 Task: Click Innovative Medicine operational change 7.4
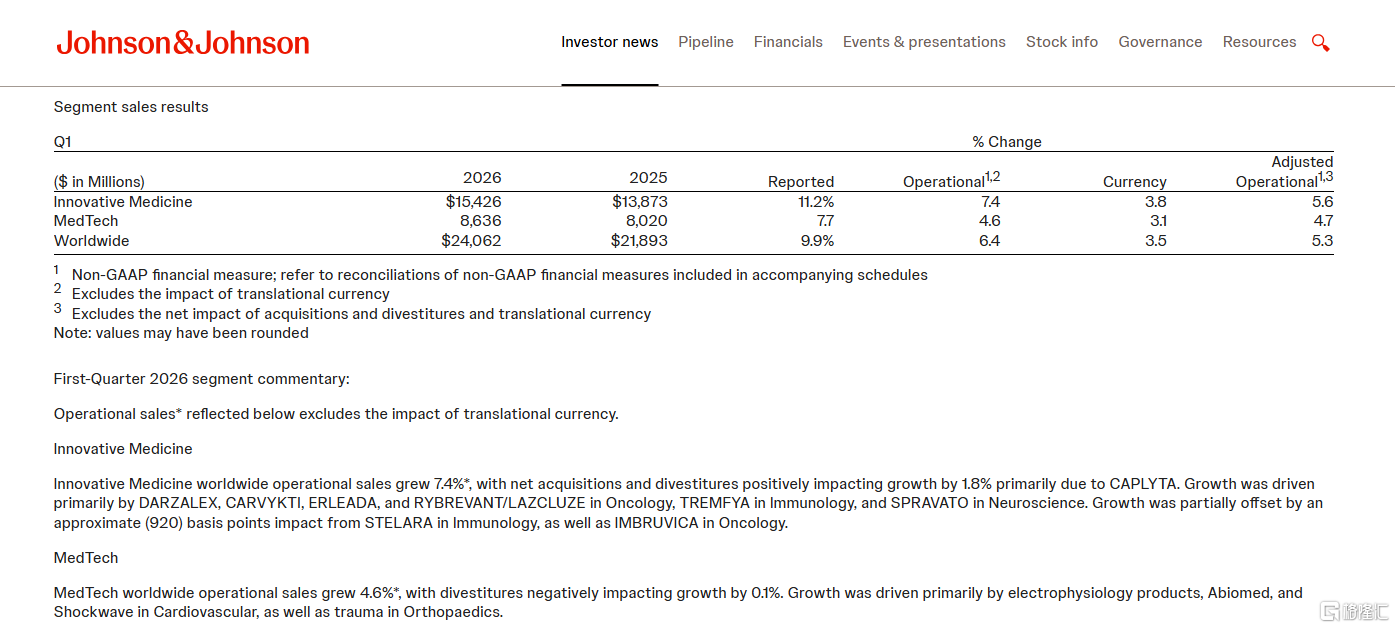pos(990,202)
